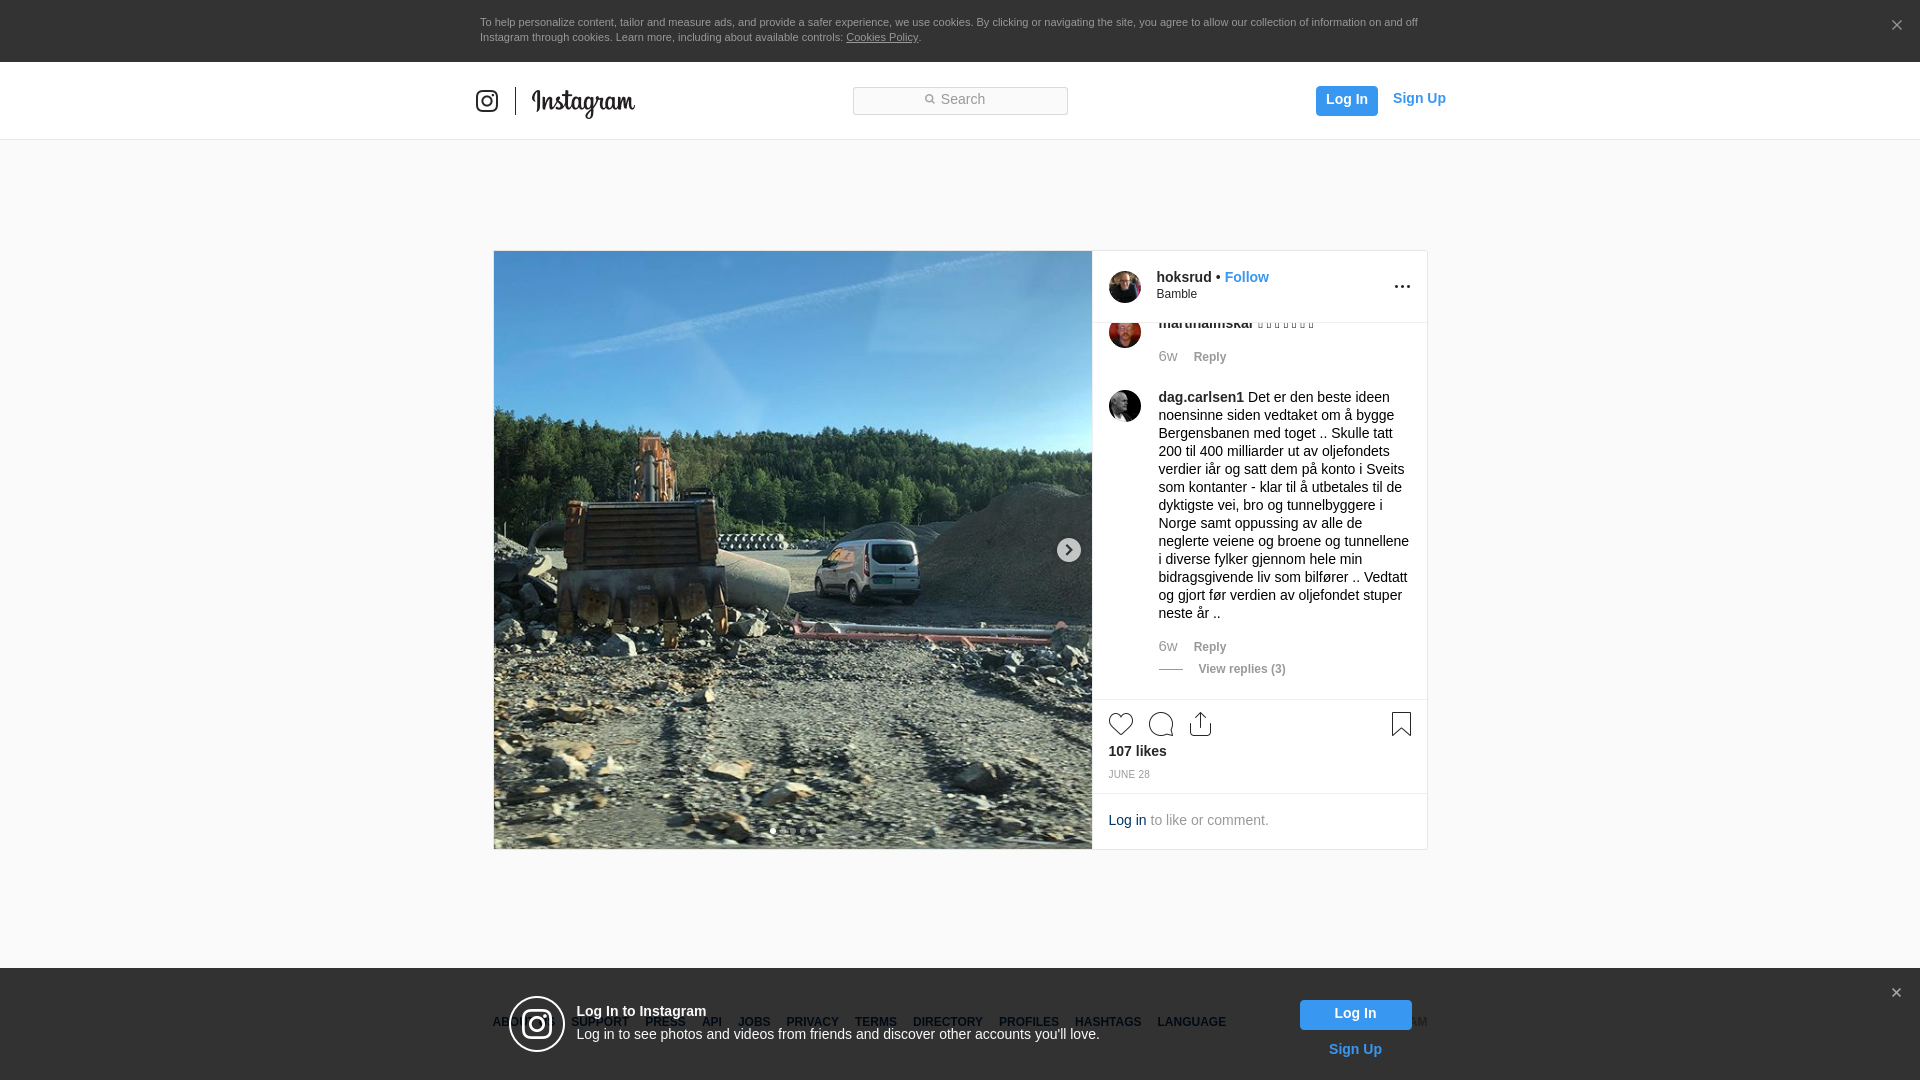
Task: Reply to dag.carlsen1's comment
Action: (1209, 647)
